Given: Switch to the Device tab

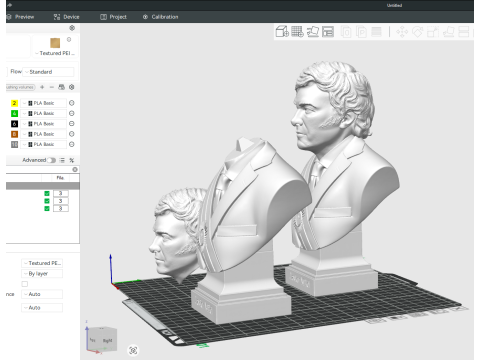Looking at the screenshot, I should pyautogui.click(x=67, y=17).
